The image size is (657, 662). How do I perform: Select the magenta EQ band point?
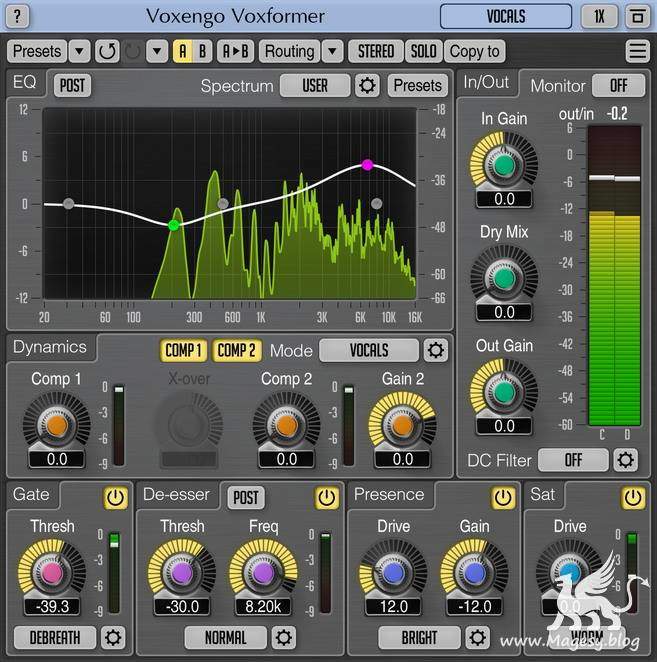367,165
